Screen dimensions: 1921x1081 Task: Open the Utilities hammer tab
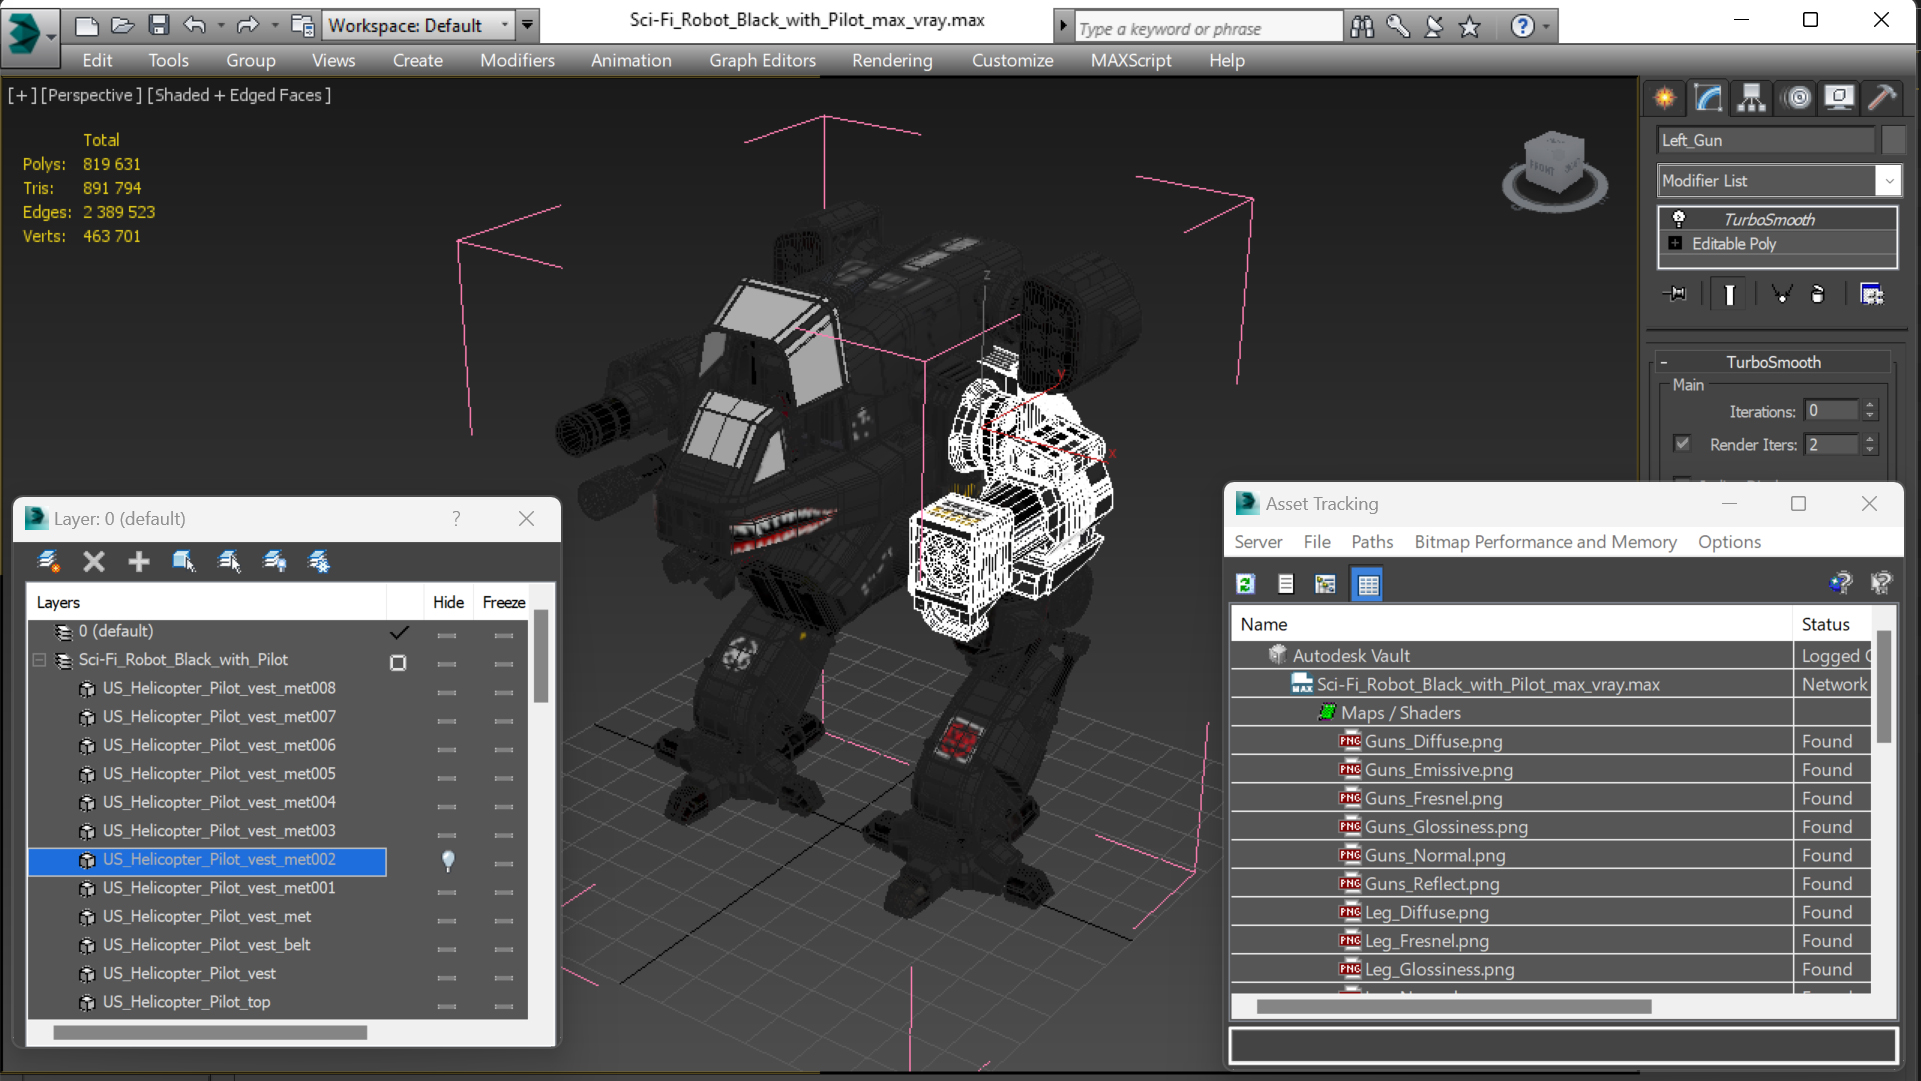pyautogui.click(x=1882, y=97)
